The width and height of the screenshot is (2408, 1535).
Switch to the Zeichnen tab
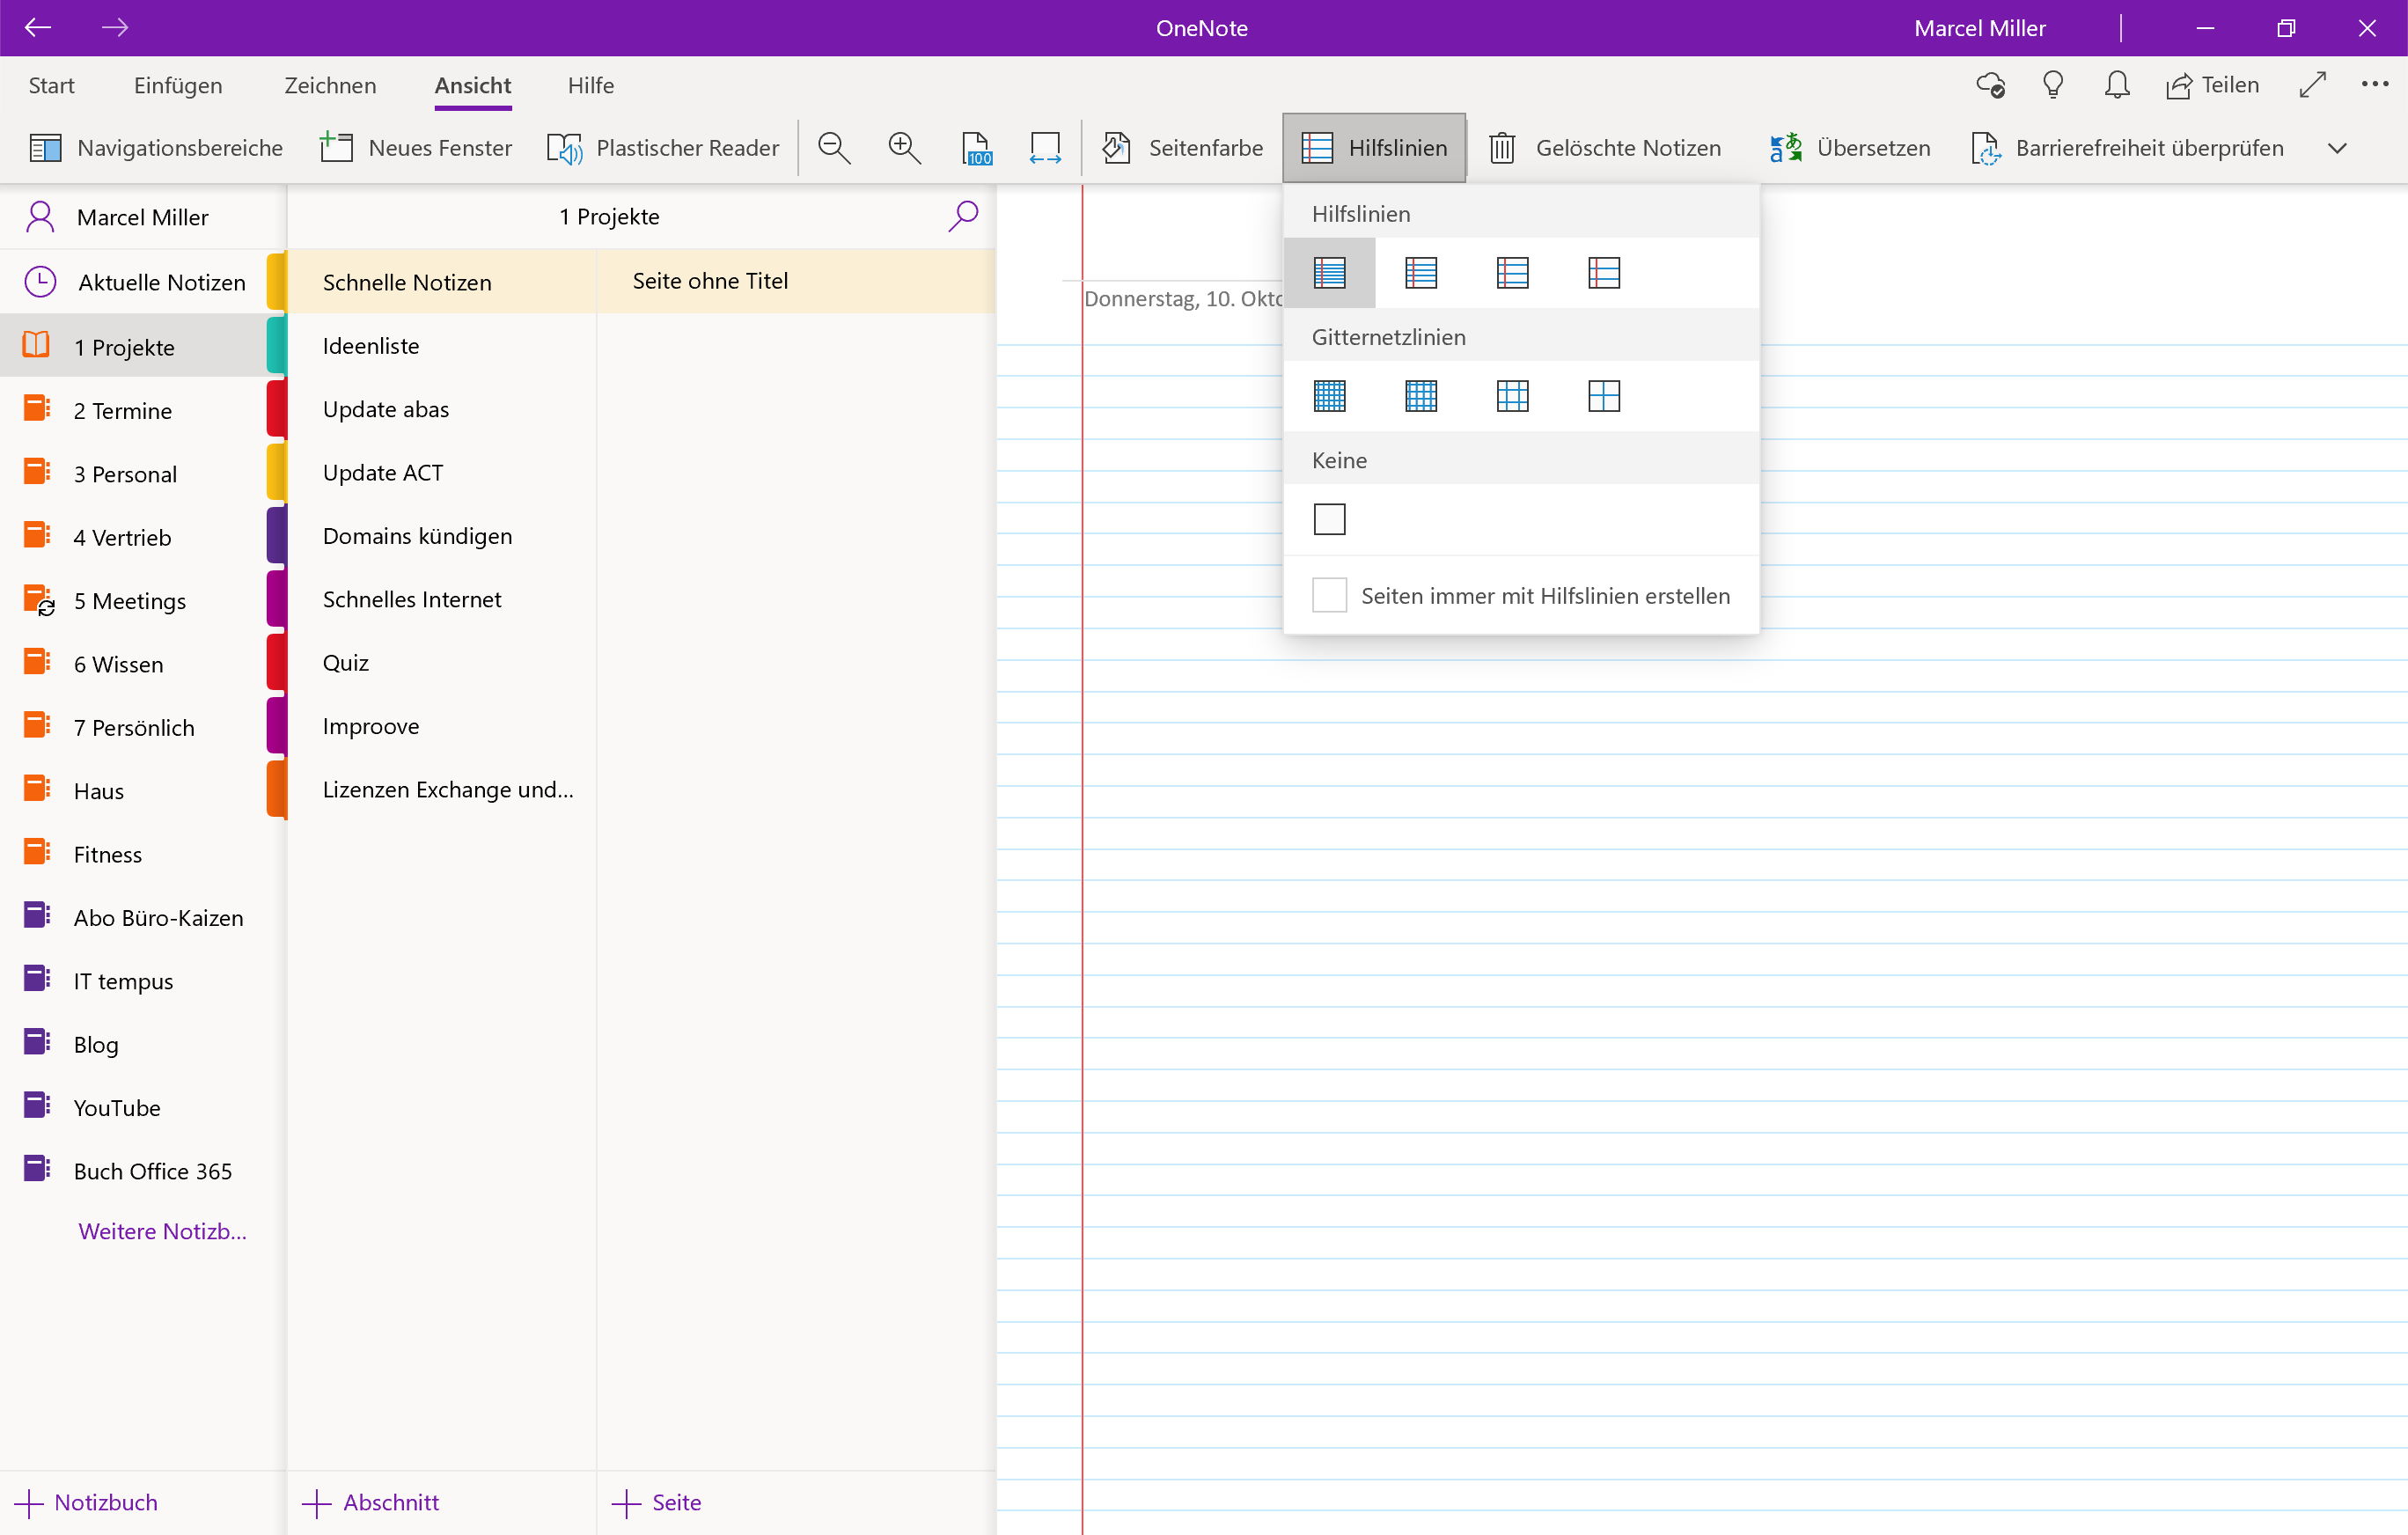pos(330,85)
